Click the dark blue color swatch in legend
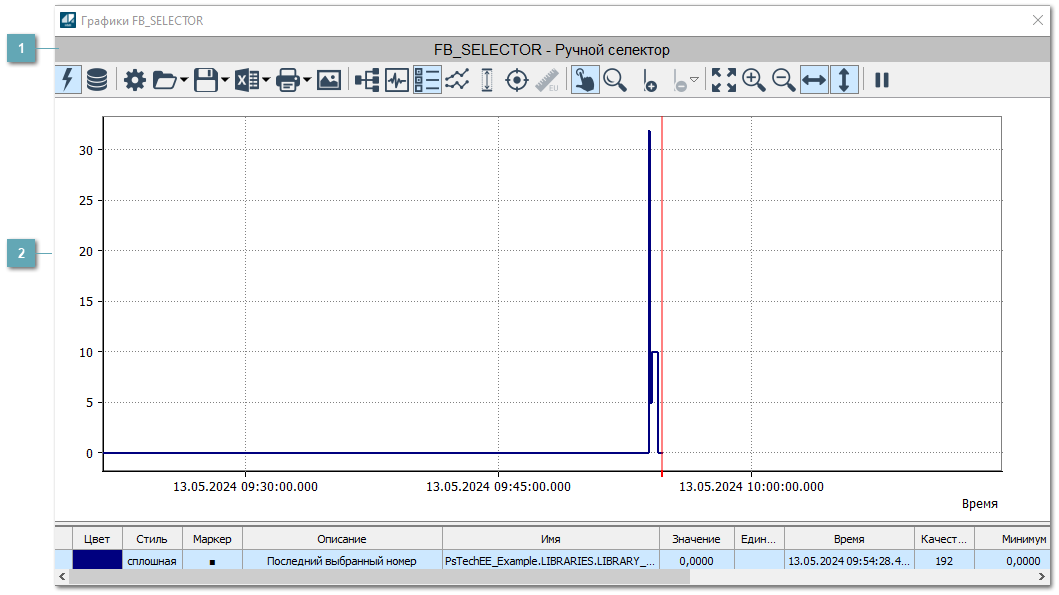This screenshot has width=1059, height=595. coord(97,561)
